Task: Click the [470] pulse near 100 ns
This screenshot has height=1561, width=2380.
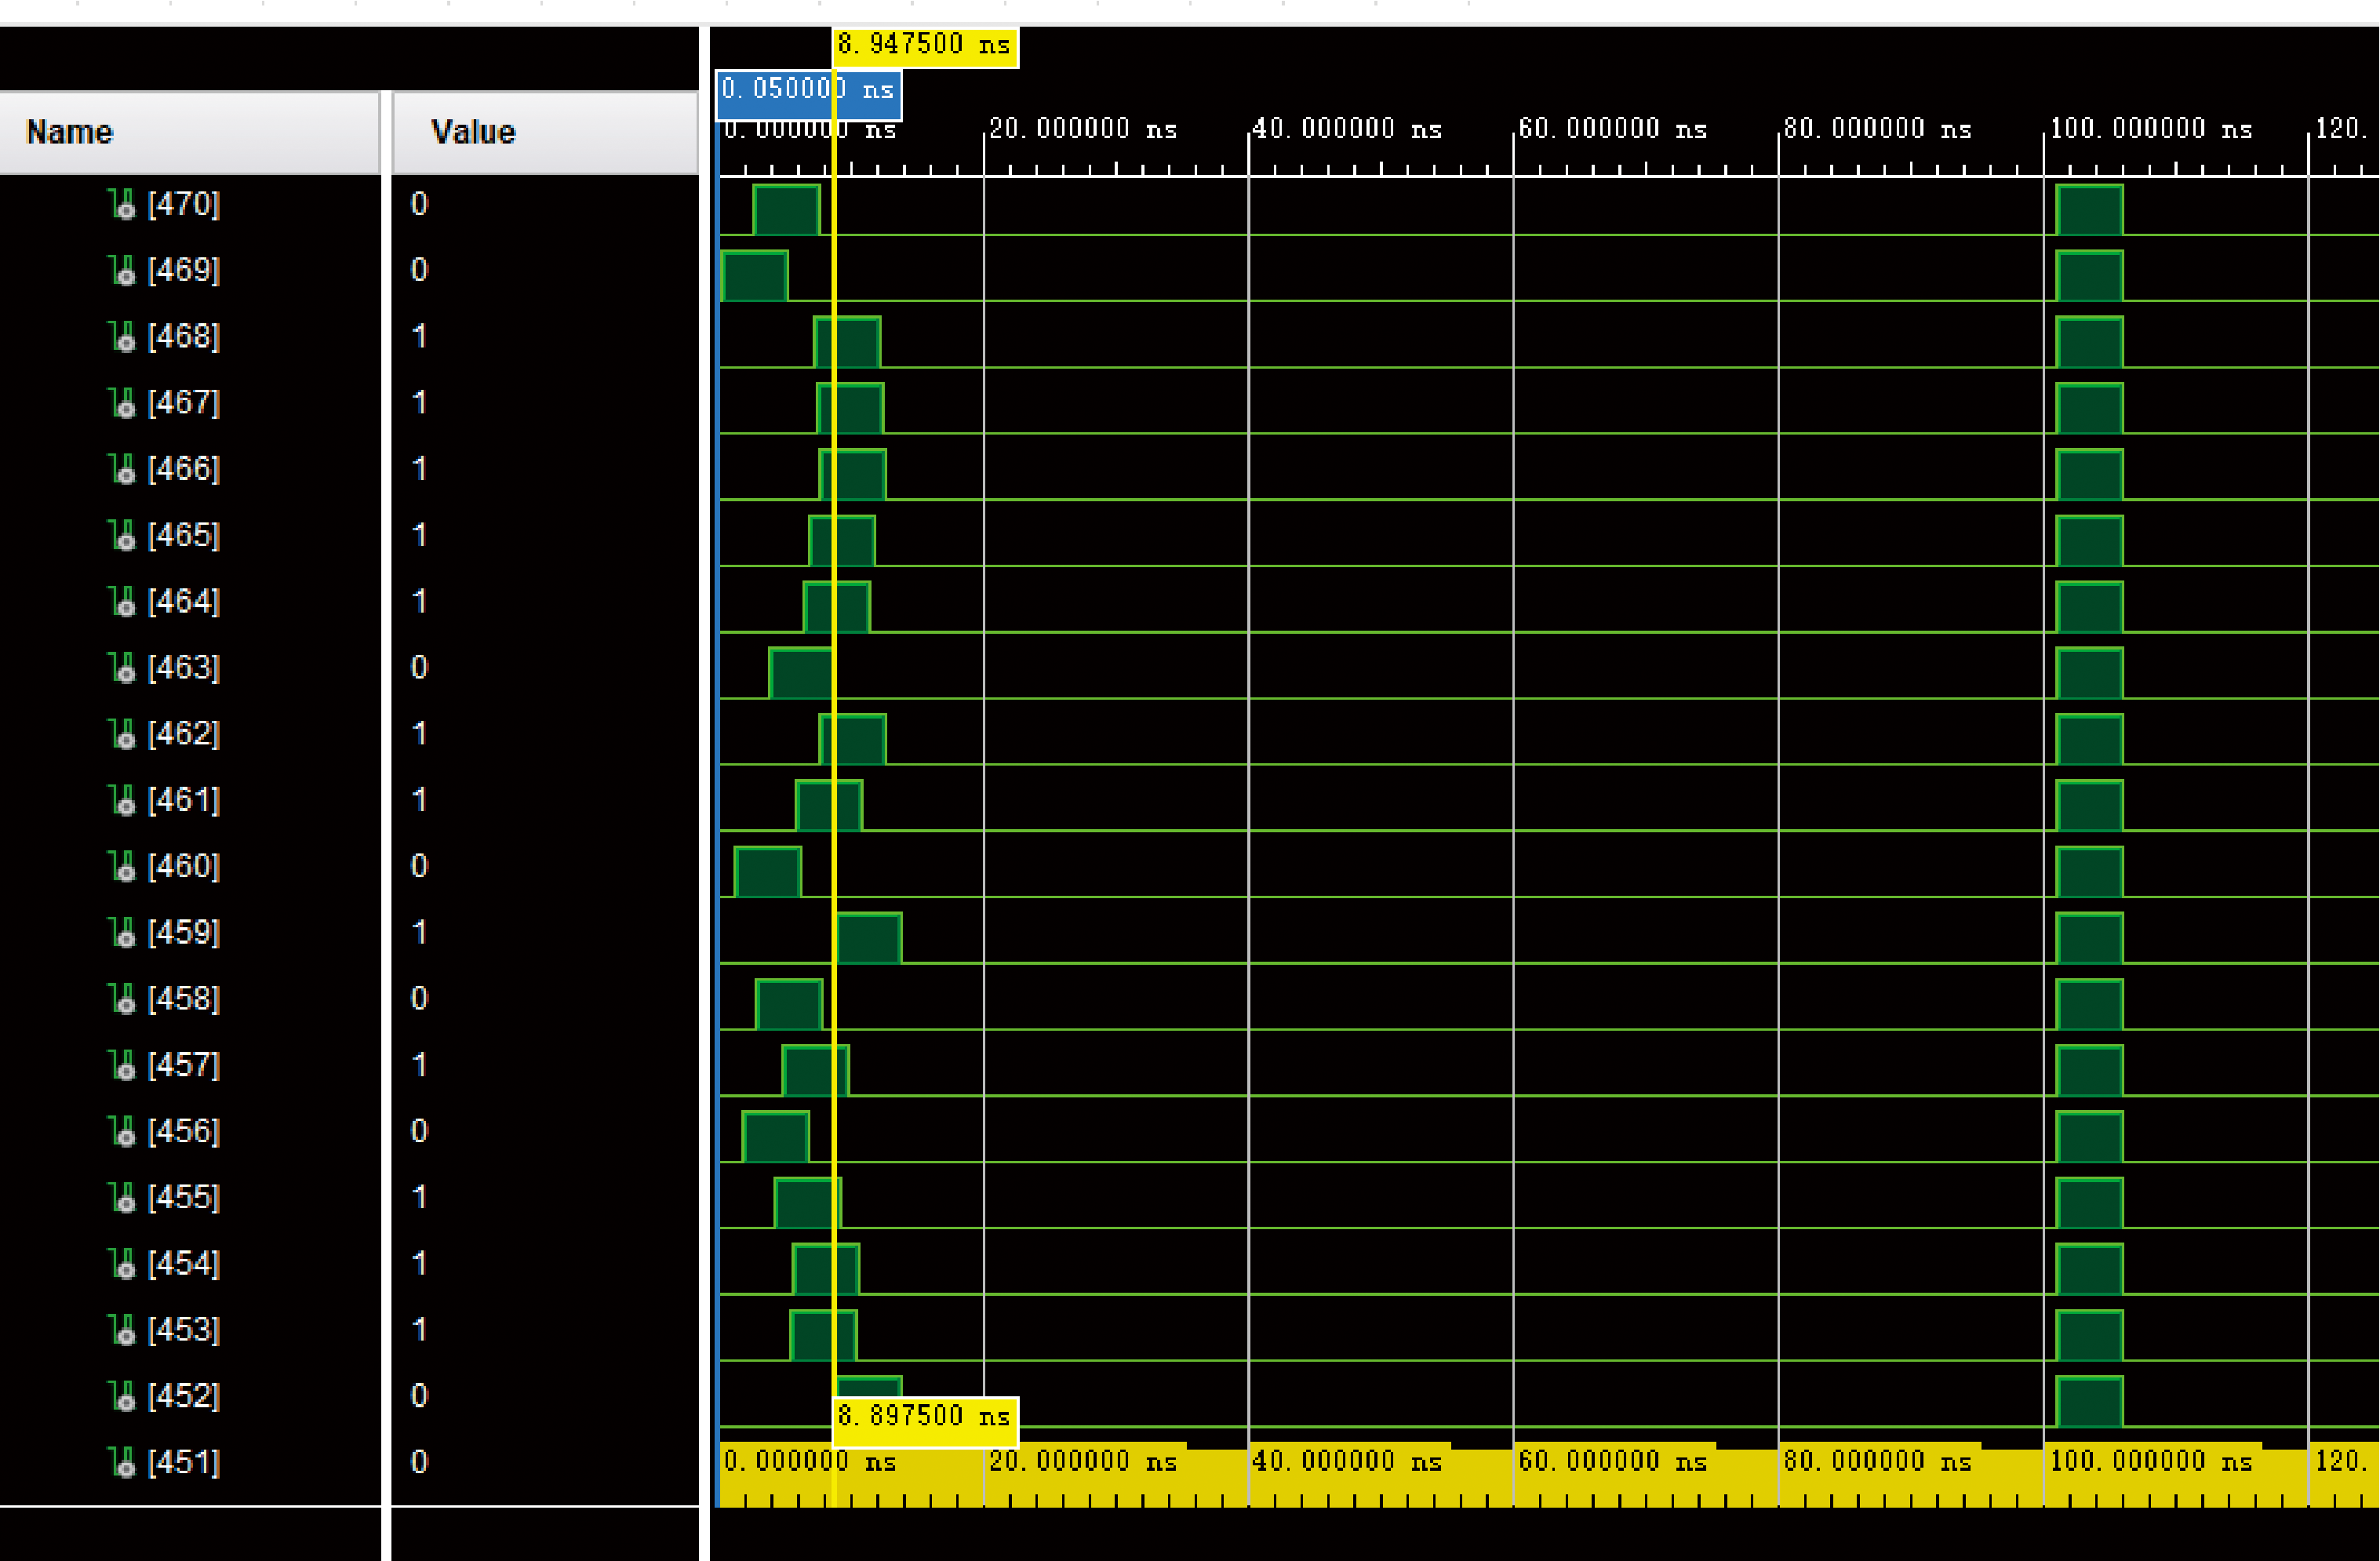Action: tap(2090, 210)
